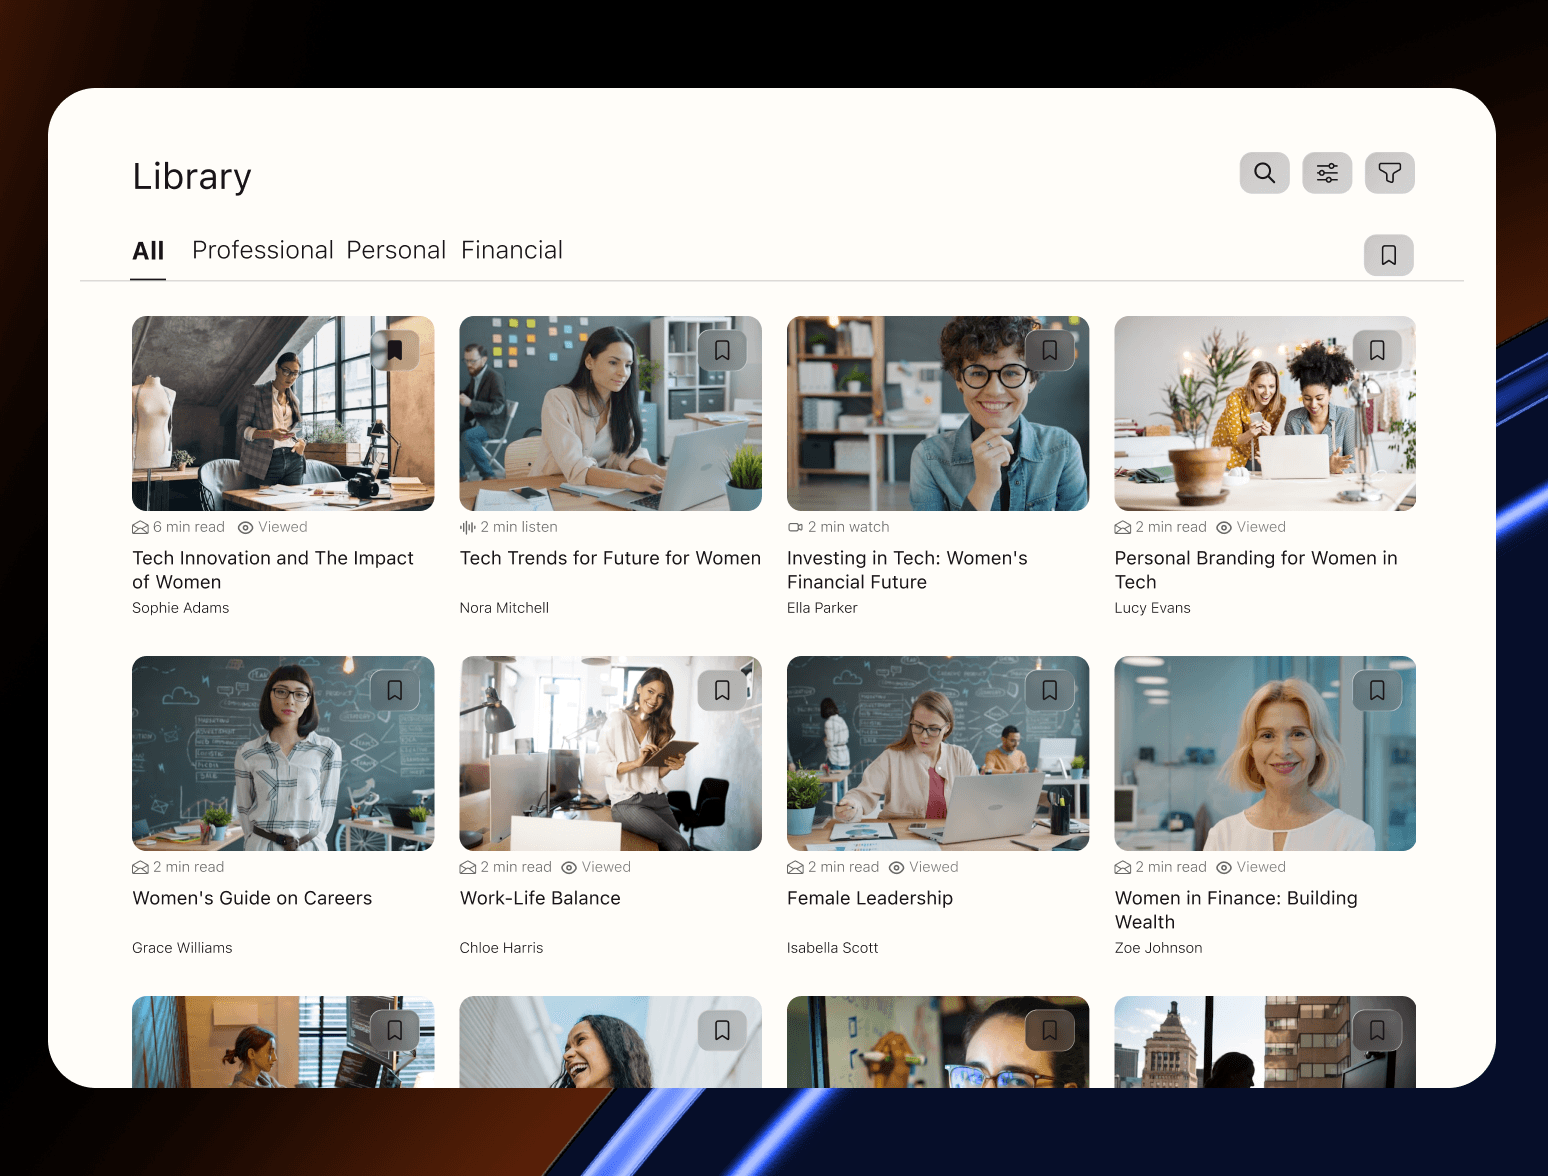Show saved bookmarks list button
The image size is (1548, 1176).
coord(1389,255)
